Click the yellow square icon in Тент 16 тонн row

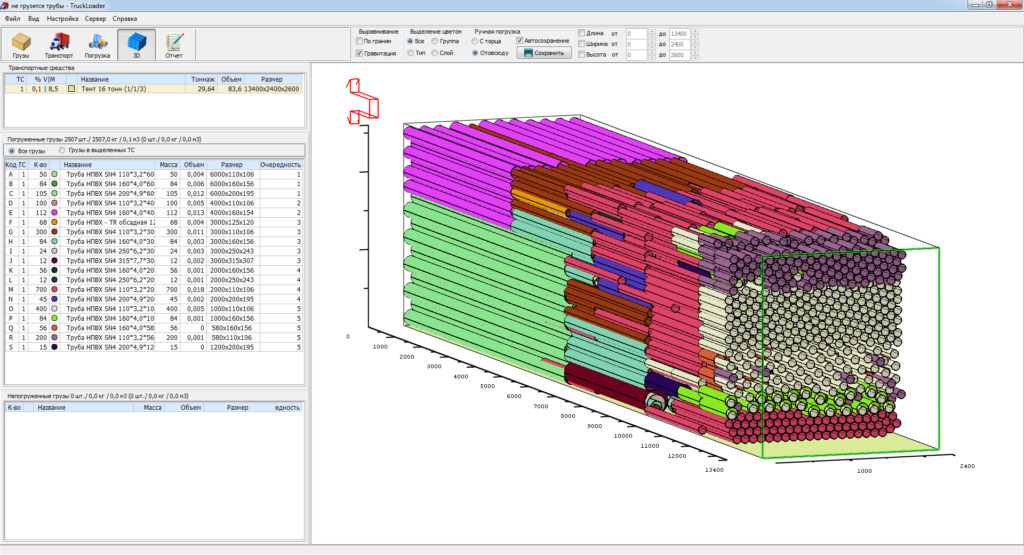coord(71,89)
